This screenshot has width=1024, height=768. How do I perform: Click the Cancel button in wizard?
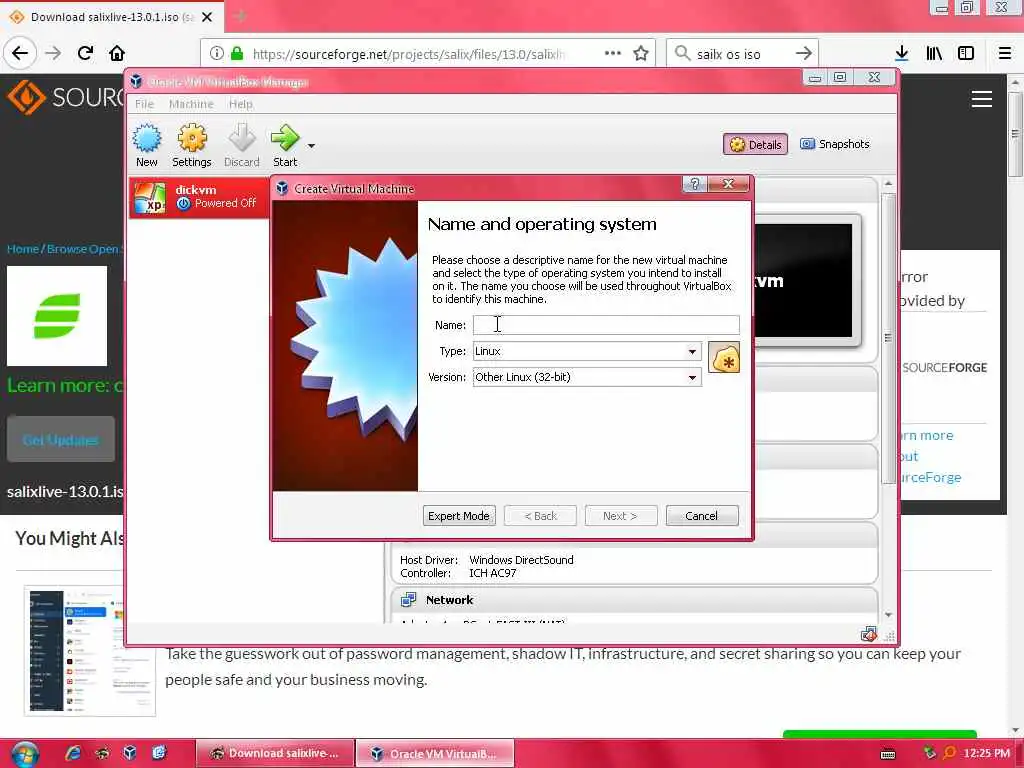[x=701, y=516]
